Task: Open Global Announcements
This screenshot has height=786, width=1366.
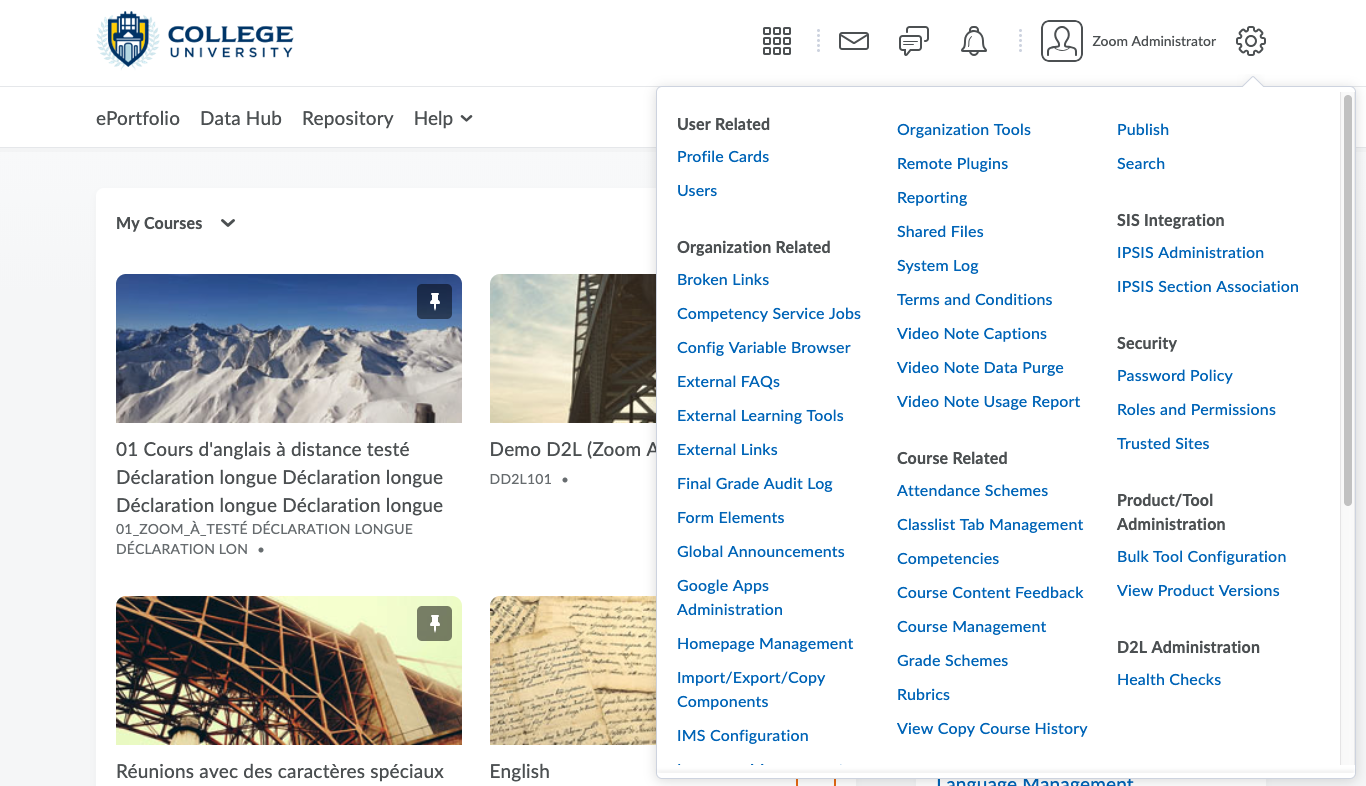Action: point(761,552)
